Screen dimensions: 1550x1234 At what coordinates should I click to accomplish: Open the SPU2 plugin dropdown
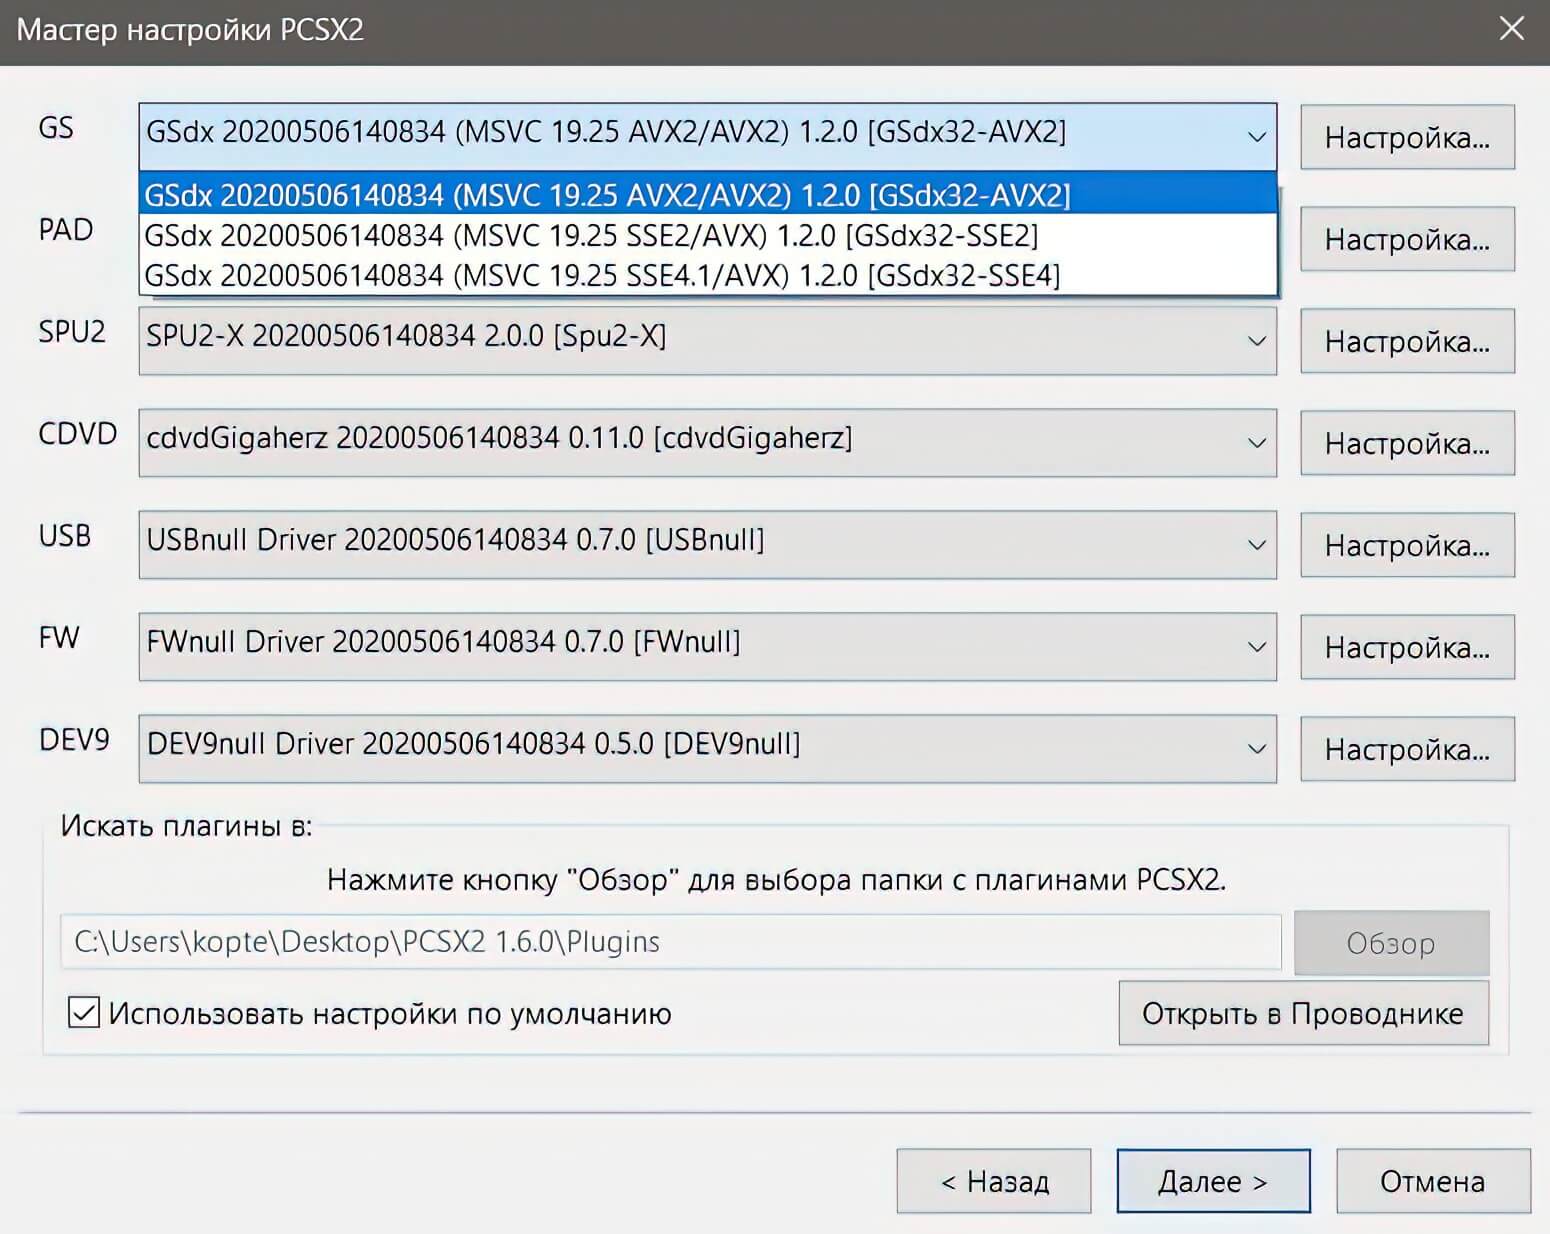coord(708,341)
